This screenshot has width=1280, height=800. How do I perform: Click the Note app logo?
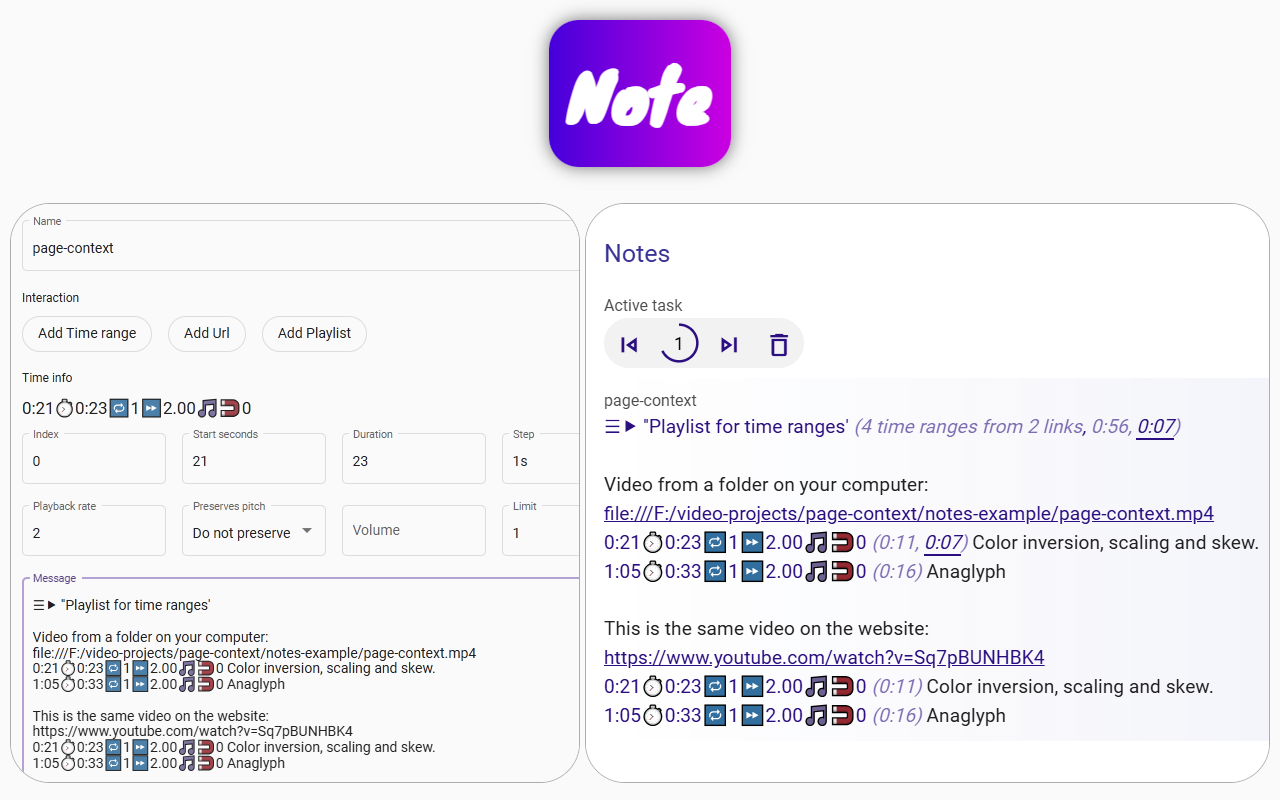(x=640, y=93)
